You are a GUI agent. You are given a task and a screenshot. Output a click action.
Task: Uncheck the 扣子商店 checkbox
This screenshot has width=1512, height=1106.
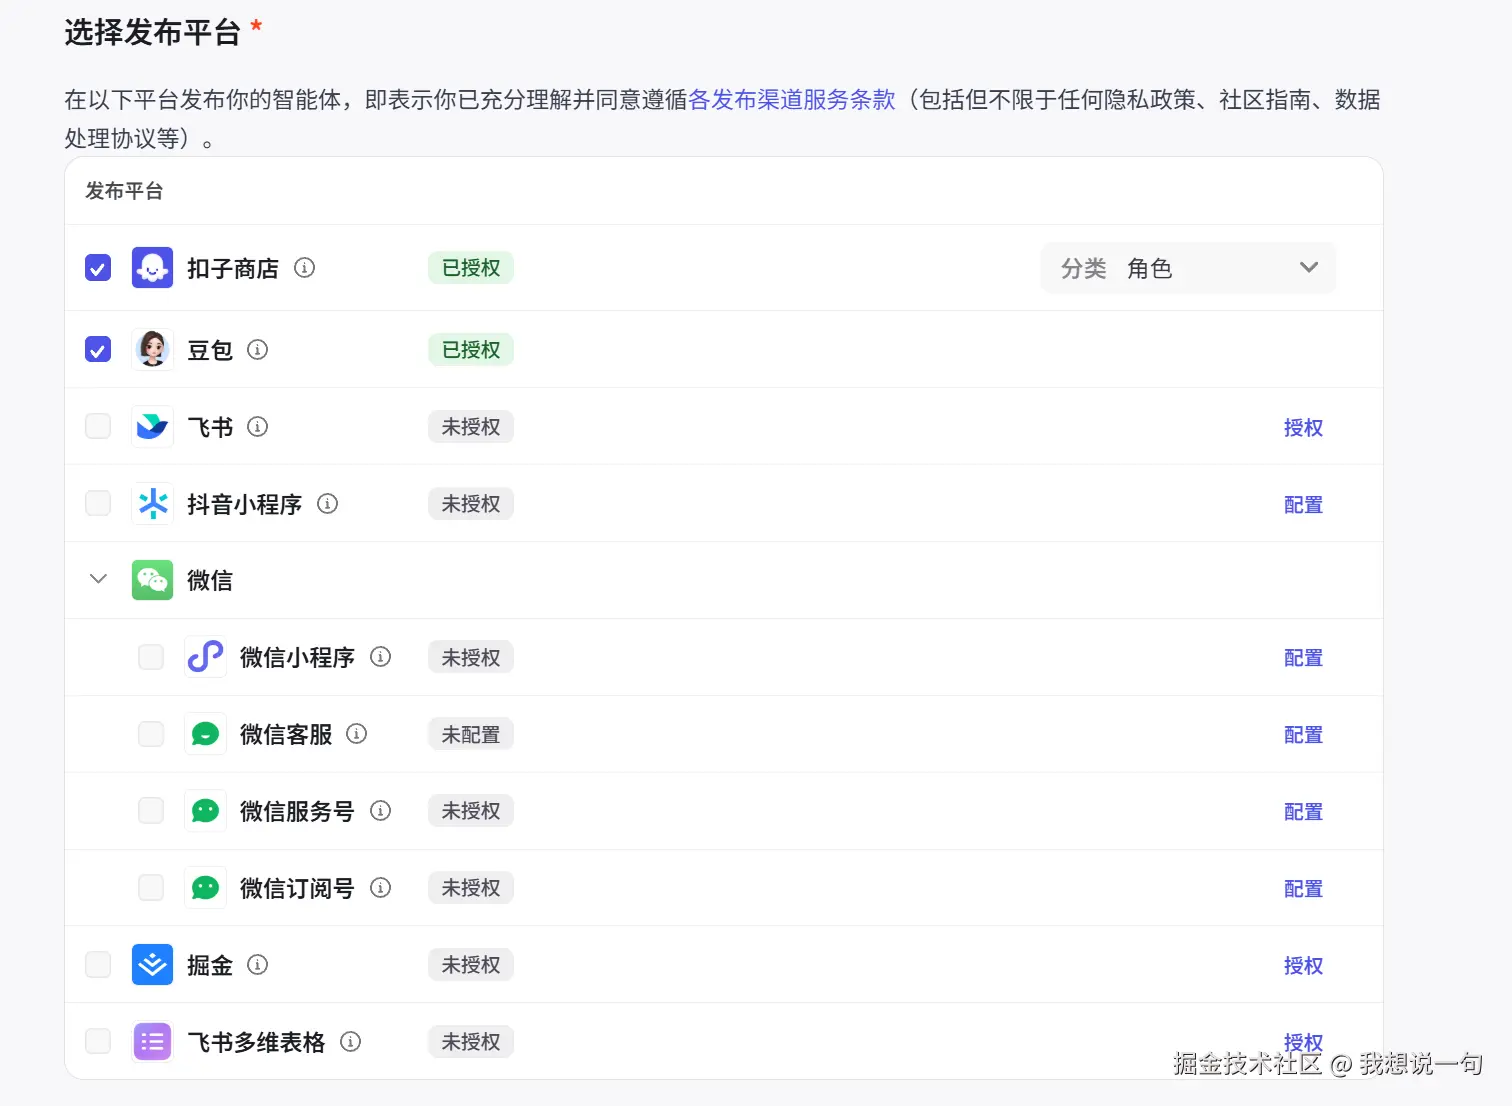tap(98, 268)
